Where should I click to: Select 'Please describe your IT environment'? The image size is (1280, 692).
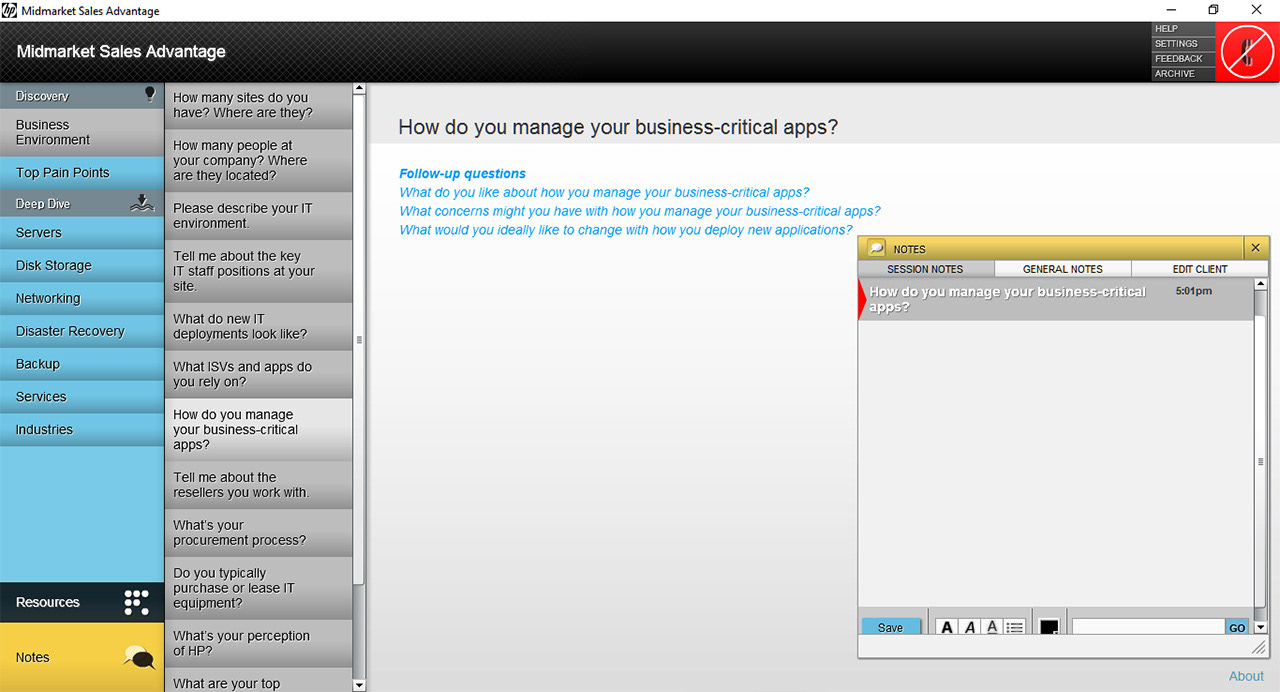pyautogui.click(x=259, y=215)
